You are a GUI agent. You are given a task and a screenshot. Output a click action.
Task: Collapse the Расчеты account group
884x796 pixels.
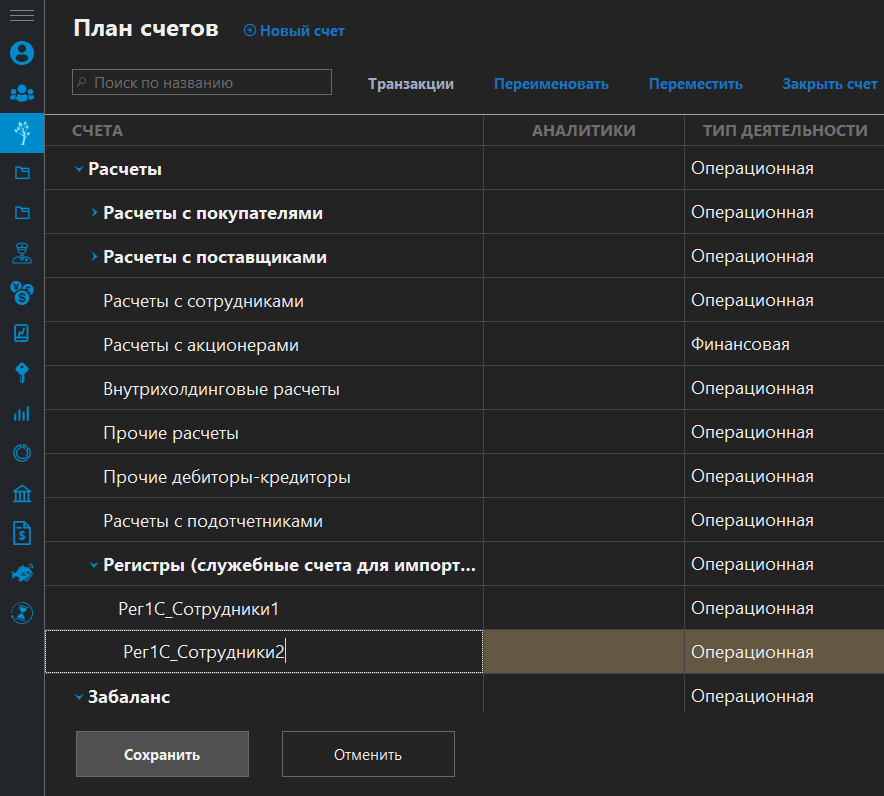[79, 169]
